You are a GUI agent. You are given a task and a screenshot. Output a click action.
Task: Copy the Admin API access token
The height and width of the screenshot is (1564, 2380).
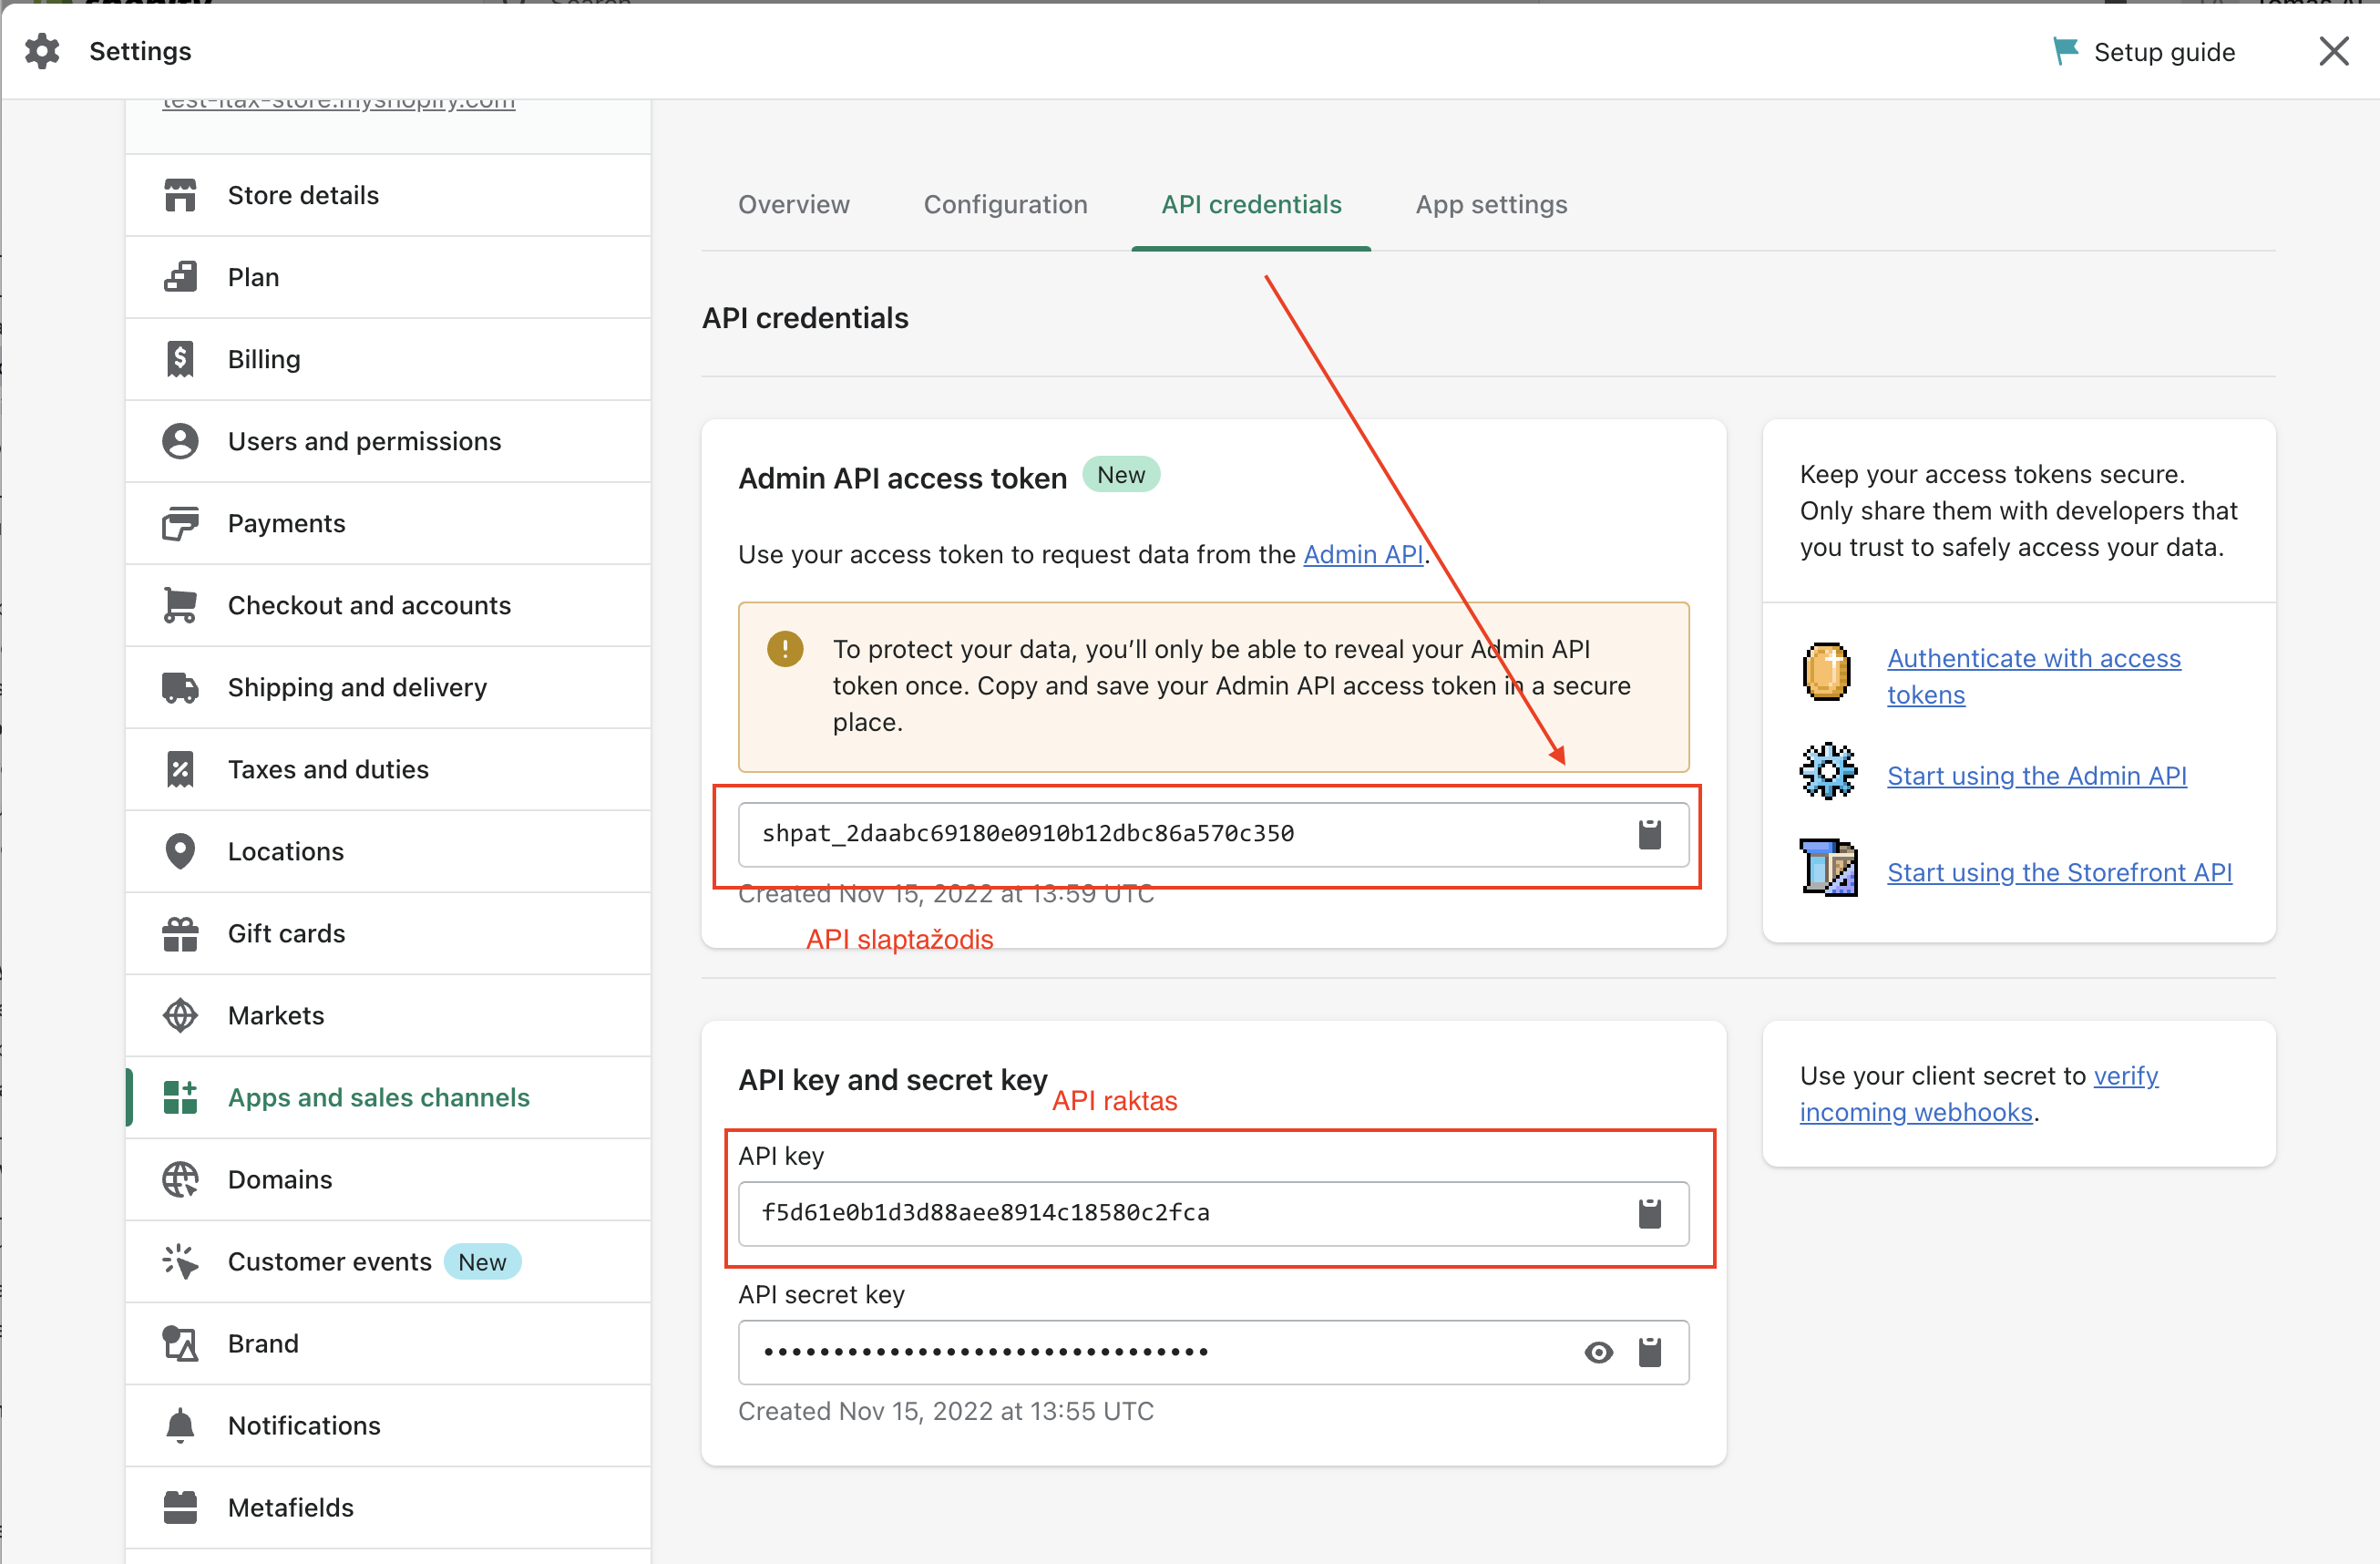click(x=1649, y=834)
